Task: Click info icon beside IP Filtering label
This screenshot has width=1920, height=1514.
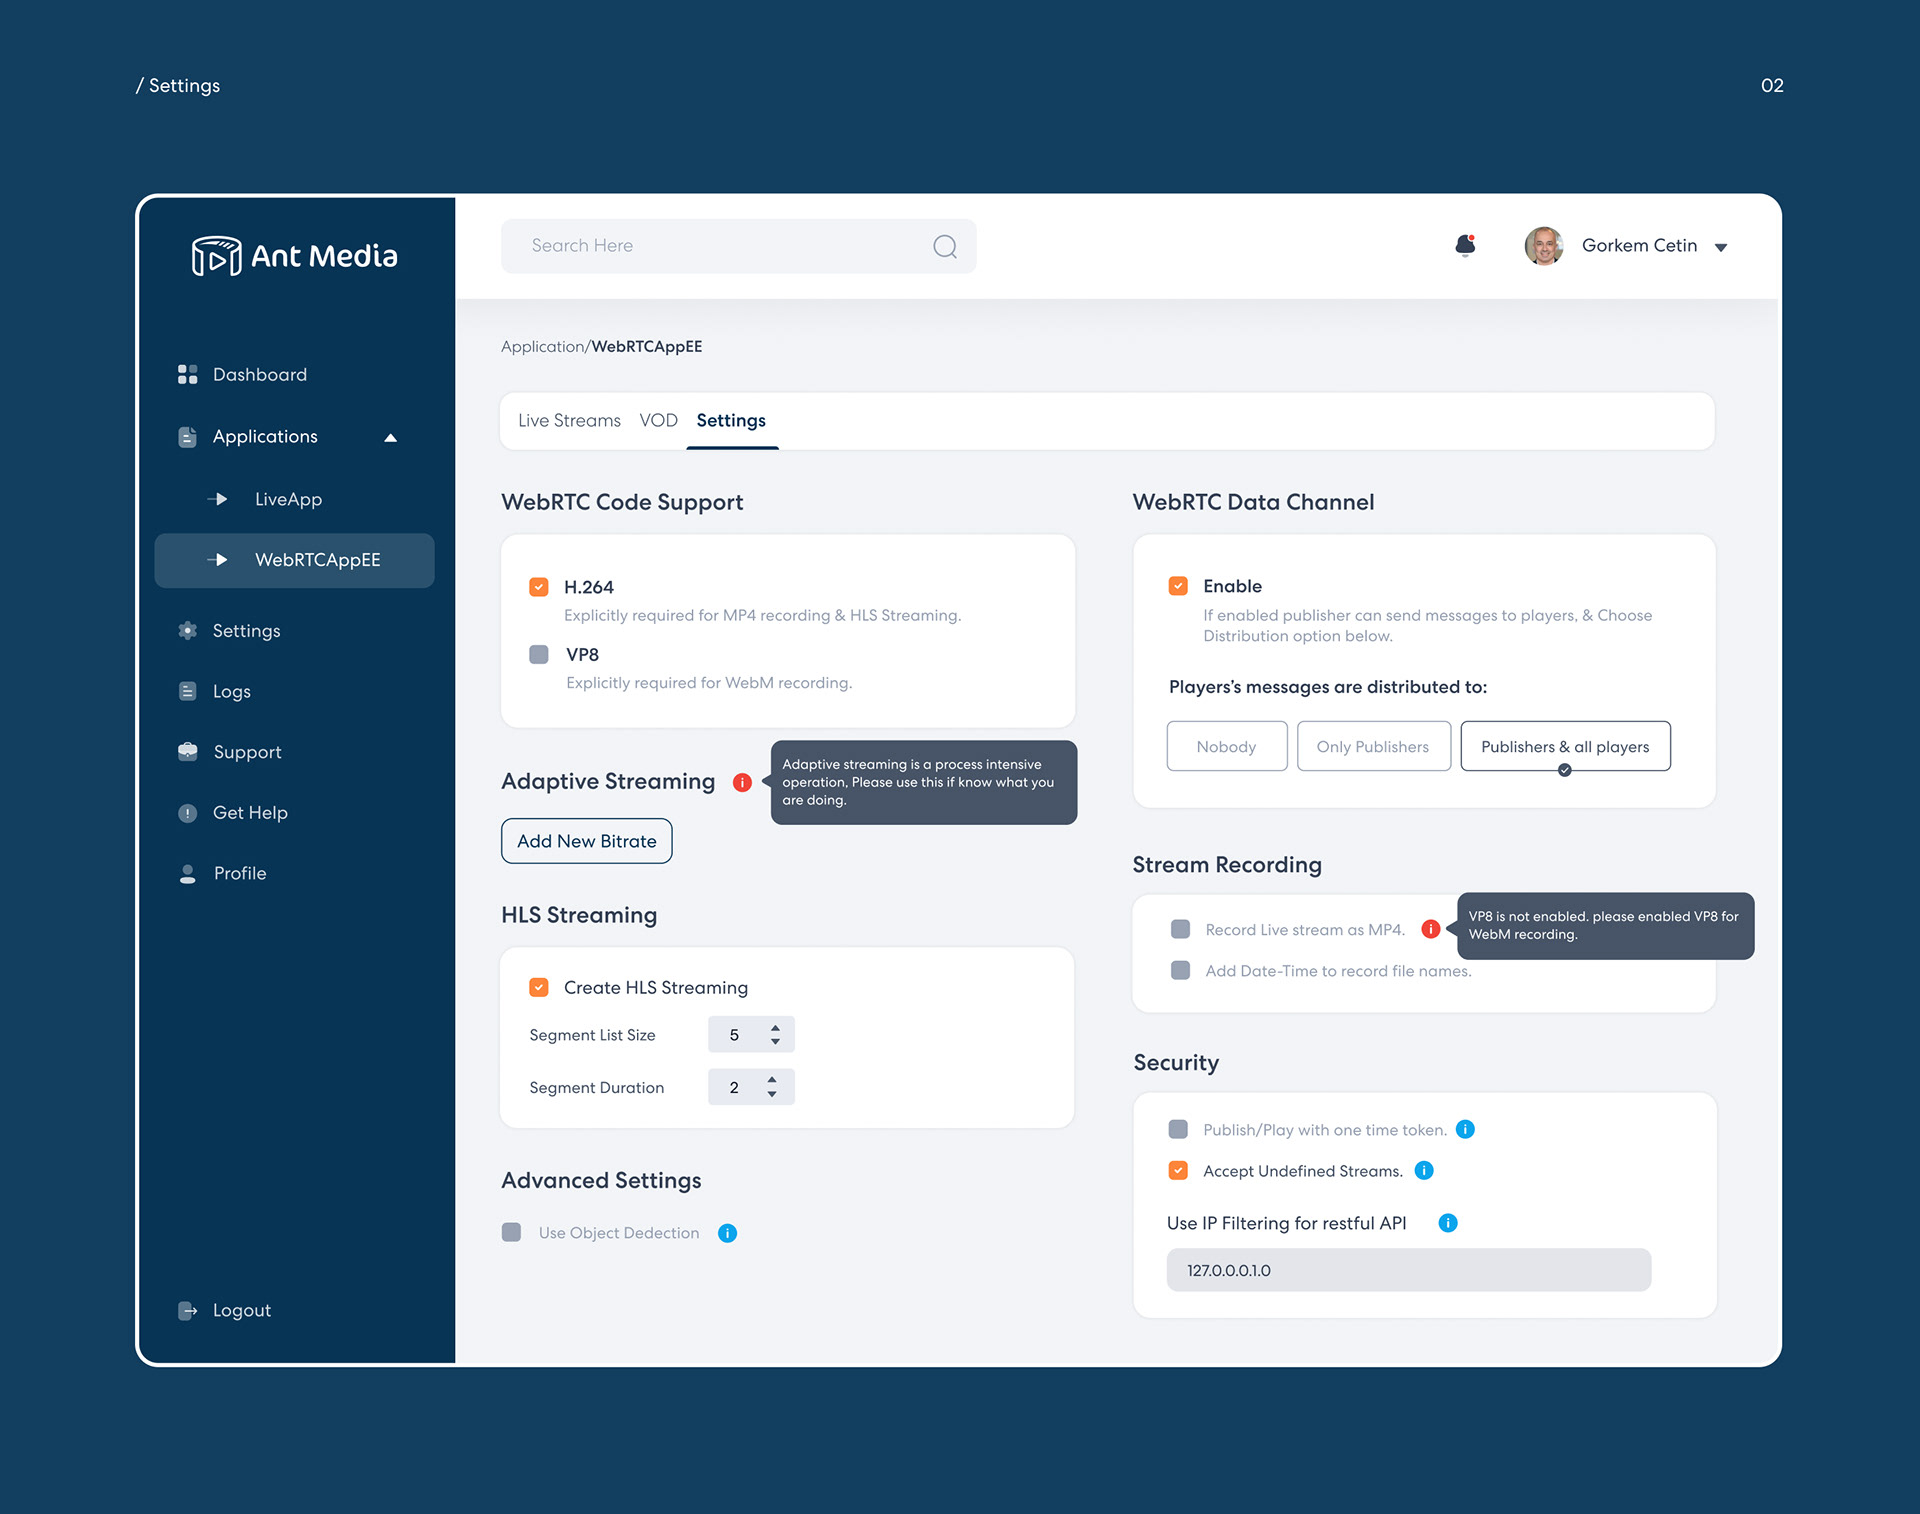Action: (1447, 1222)
